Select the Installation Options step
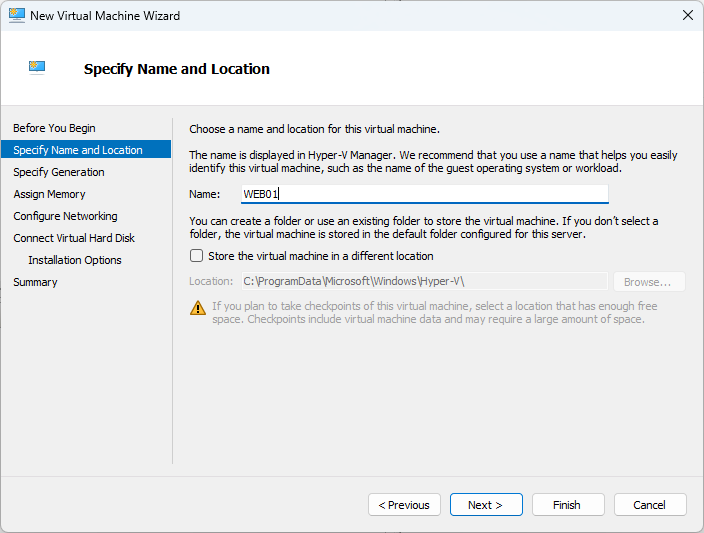This screenshot has width=704, height=533. 75,260
